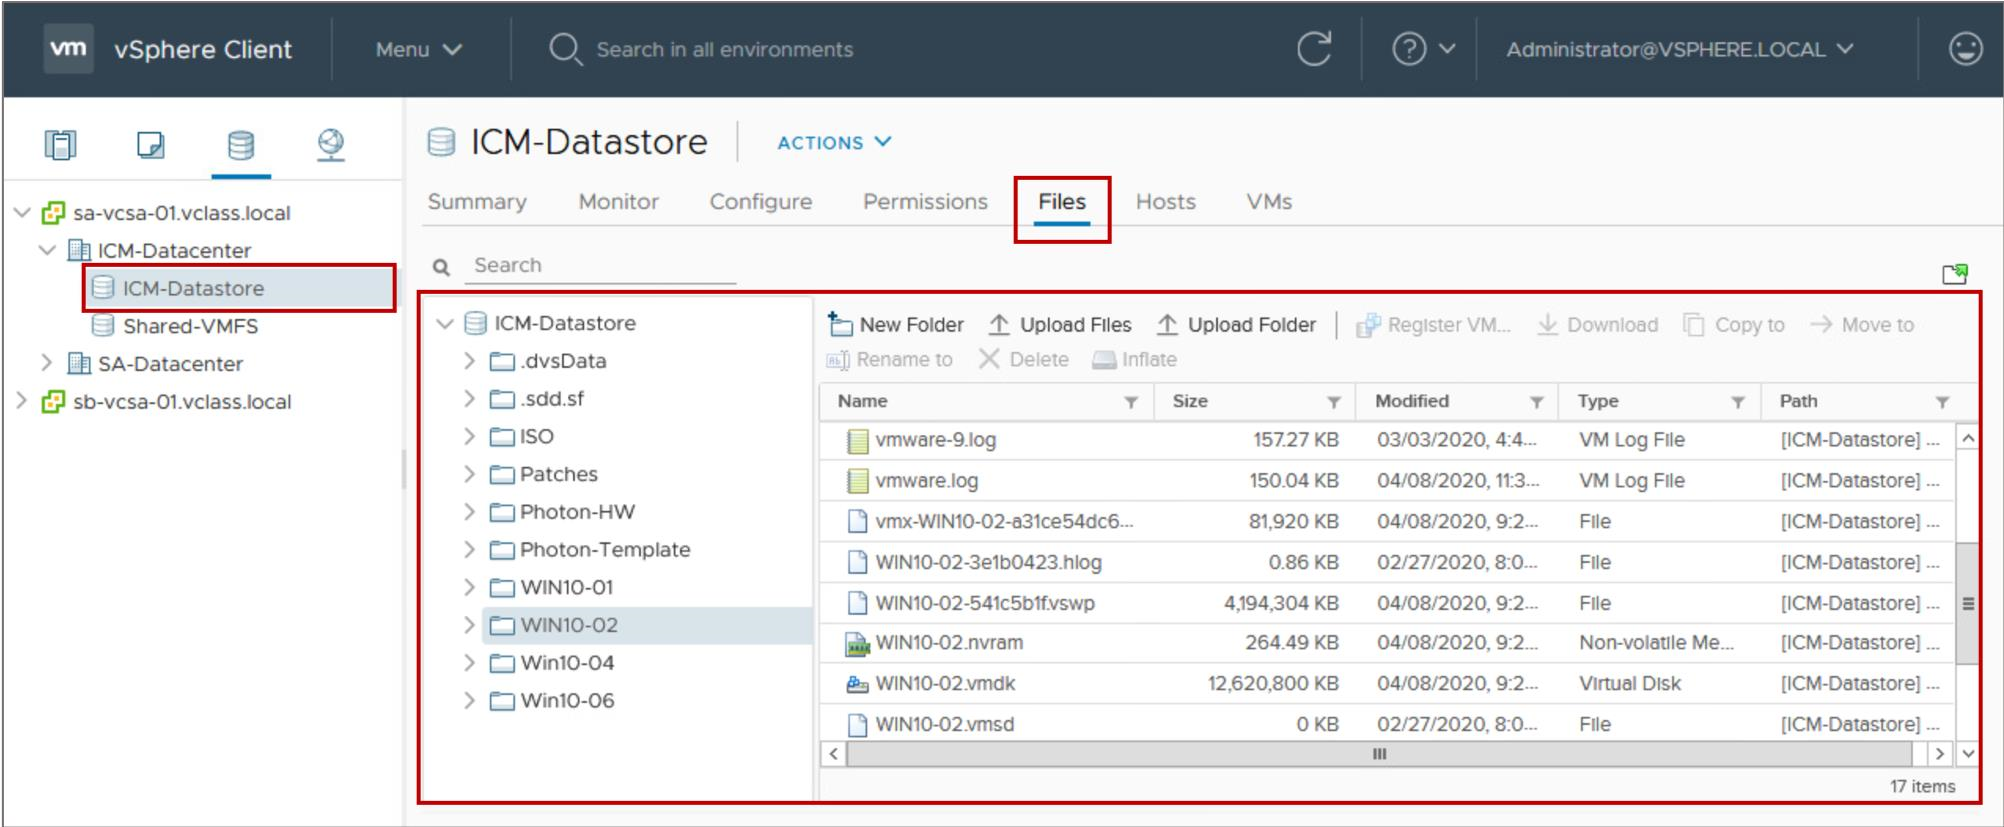Open Hosts and Clusters inventory view

tap(60, 145)
